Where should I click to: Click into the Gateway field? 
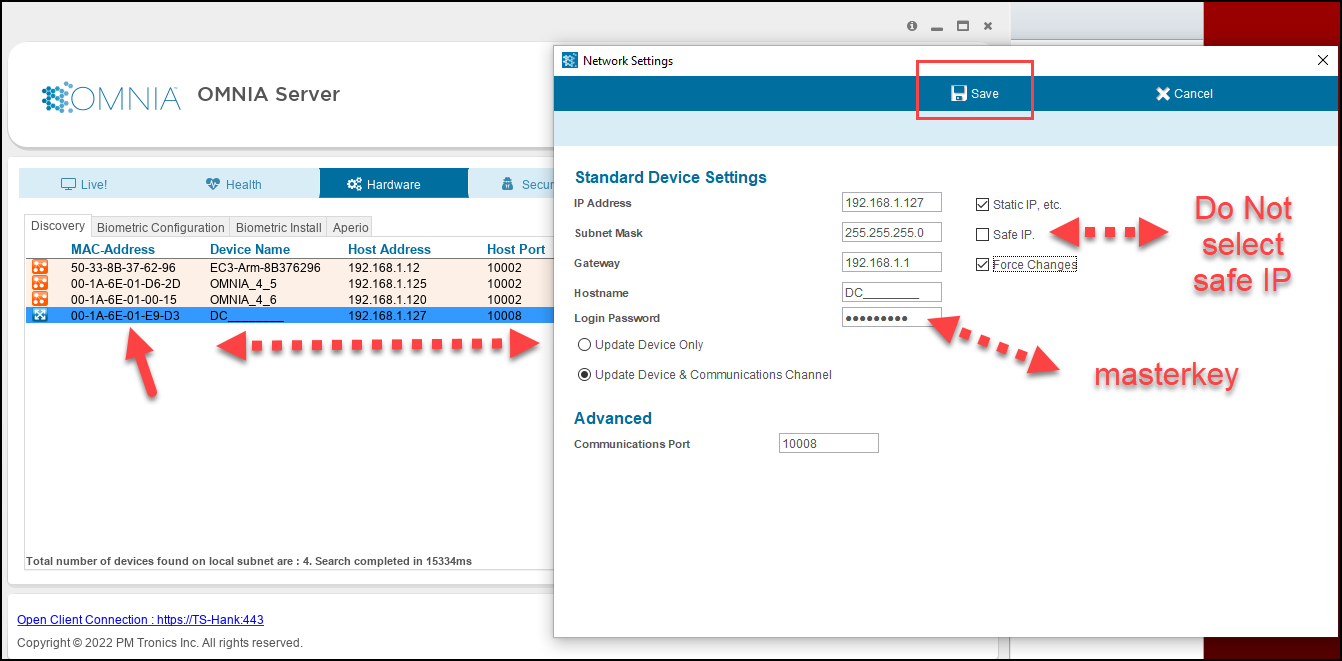pos(892,262)
